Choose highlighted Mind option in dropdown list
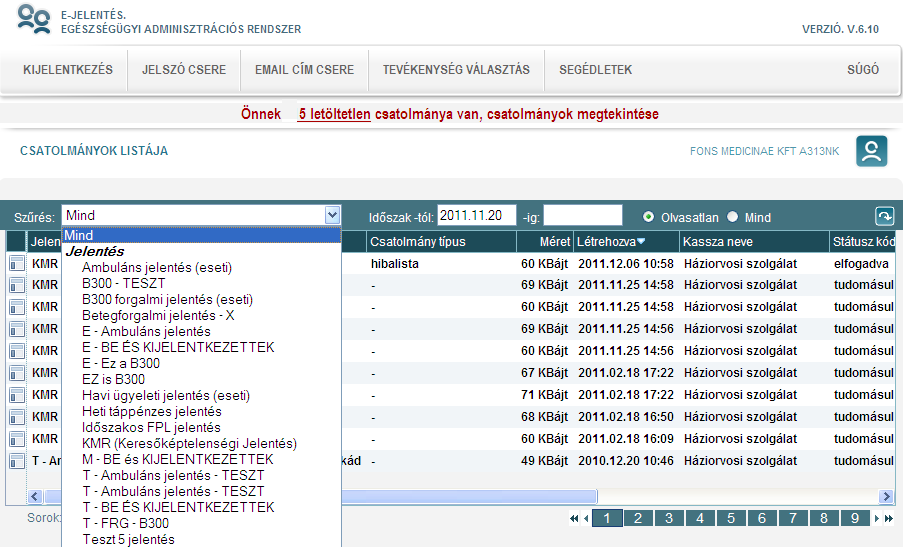The image size is (903, 547). tap(202, 235)
